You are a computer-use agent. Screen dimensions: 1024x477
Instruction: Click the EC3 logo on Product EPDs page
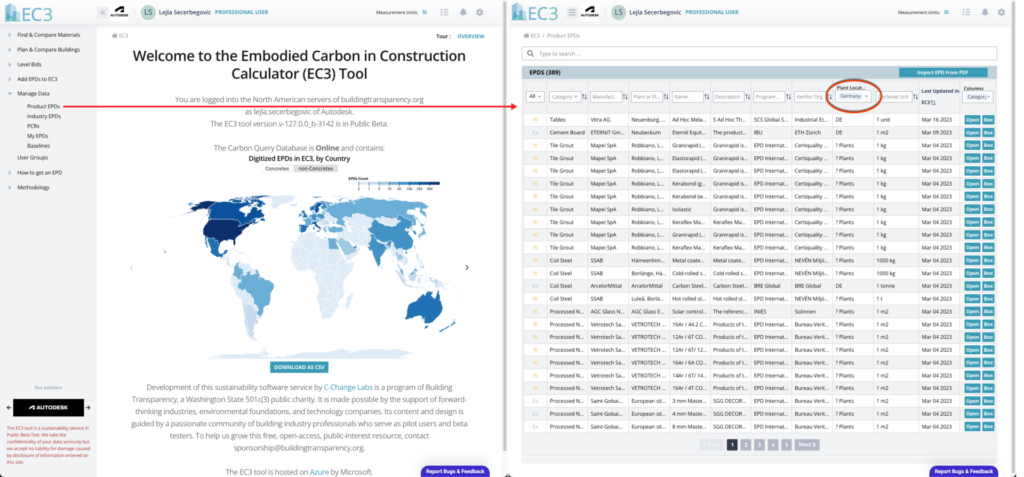(x=536, y=12)
